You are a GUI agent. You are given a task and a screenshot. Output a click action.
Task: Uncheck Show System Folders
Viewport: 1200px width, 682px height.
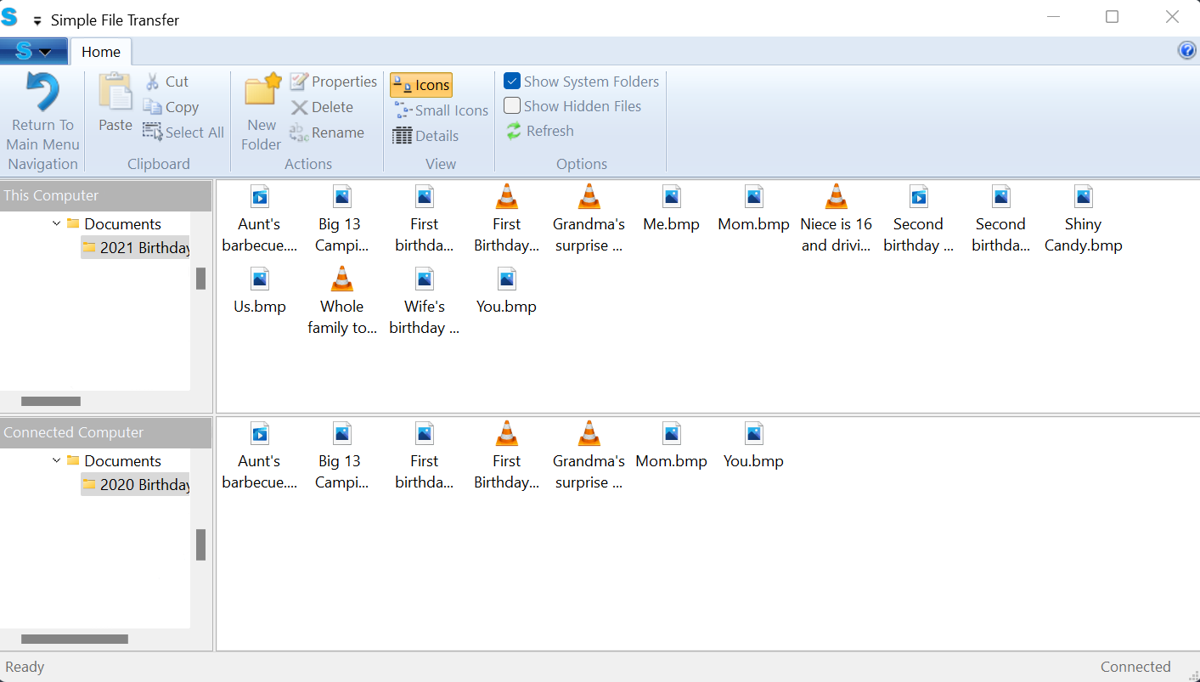(513, 81)
